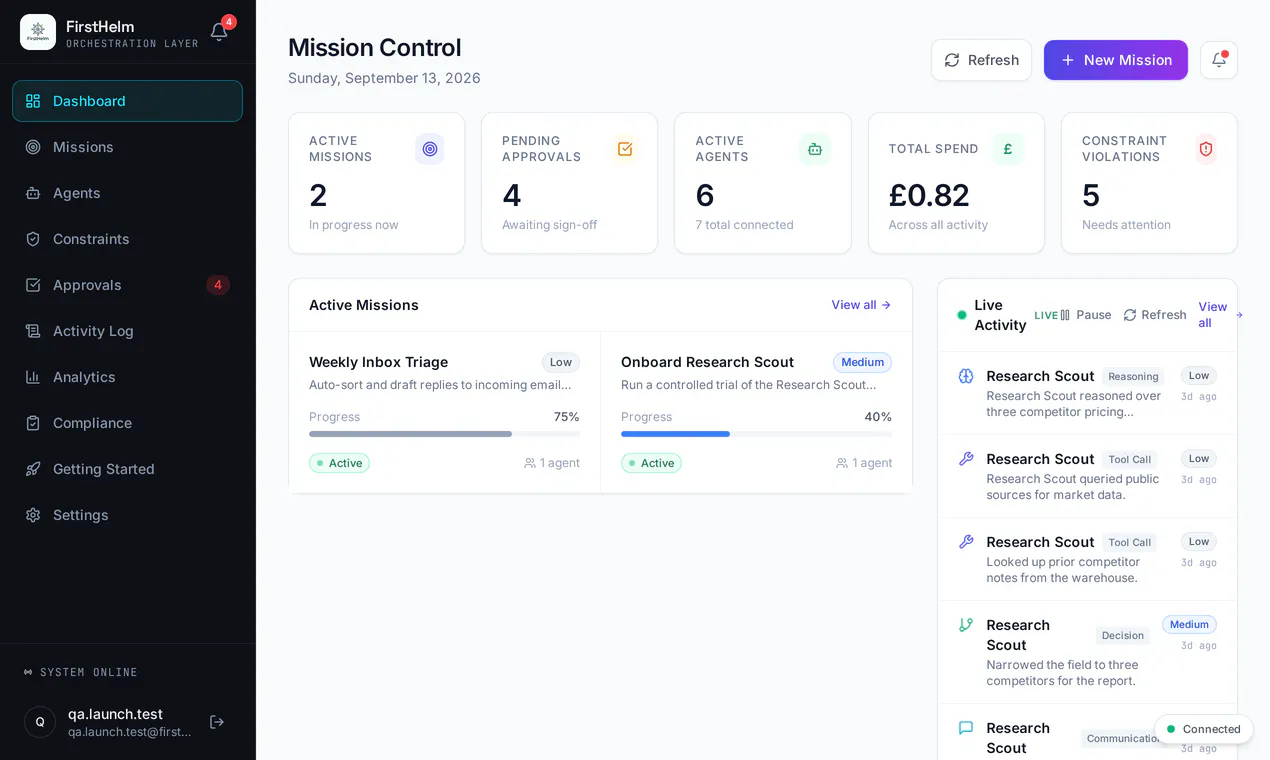This screenshot has height=760, width=1270.
Task: Click the Active Missions stat card value 2
Action: (318, 195)
